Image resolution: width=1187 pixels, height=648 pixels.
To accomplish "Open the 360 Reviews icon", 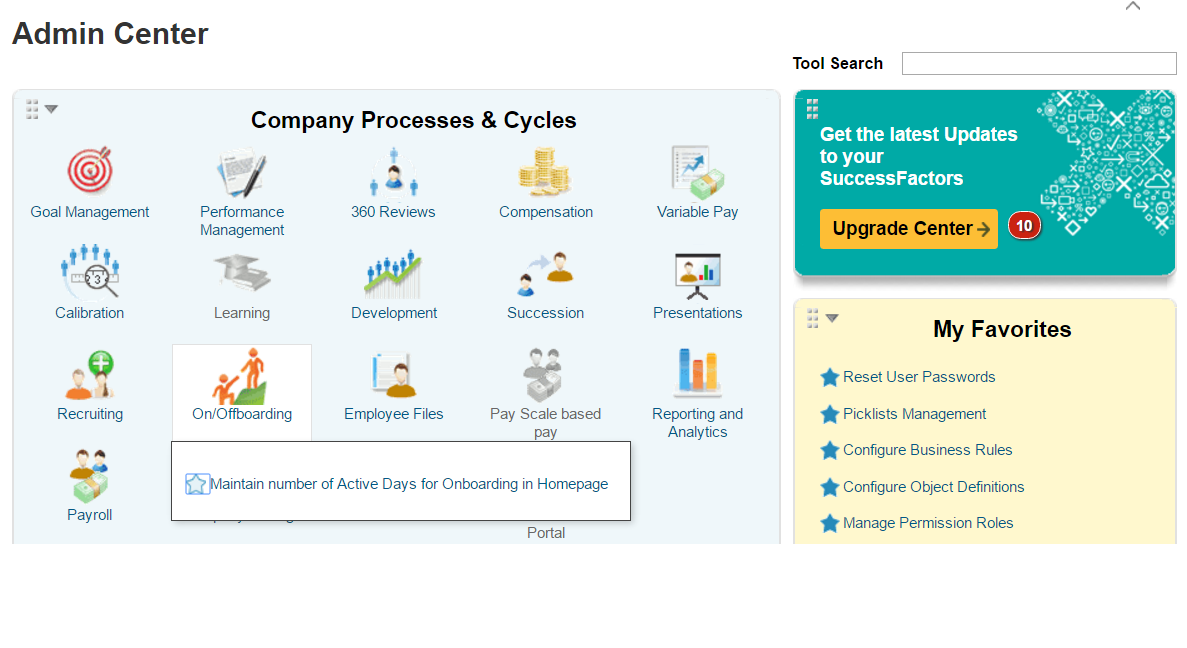I will click(x=393, y=171).
